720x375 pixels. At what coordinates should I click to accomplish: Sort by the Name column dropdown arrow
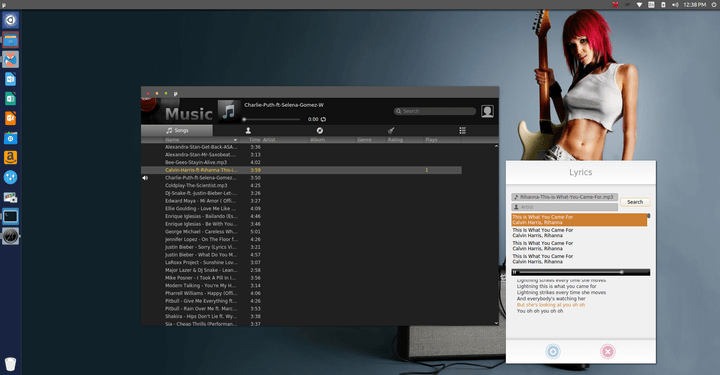tap(235, 140)
